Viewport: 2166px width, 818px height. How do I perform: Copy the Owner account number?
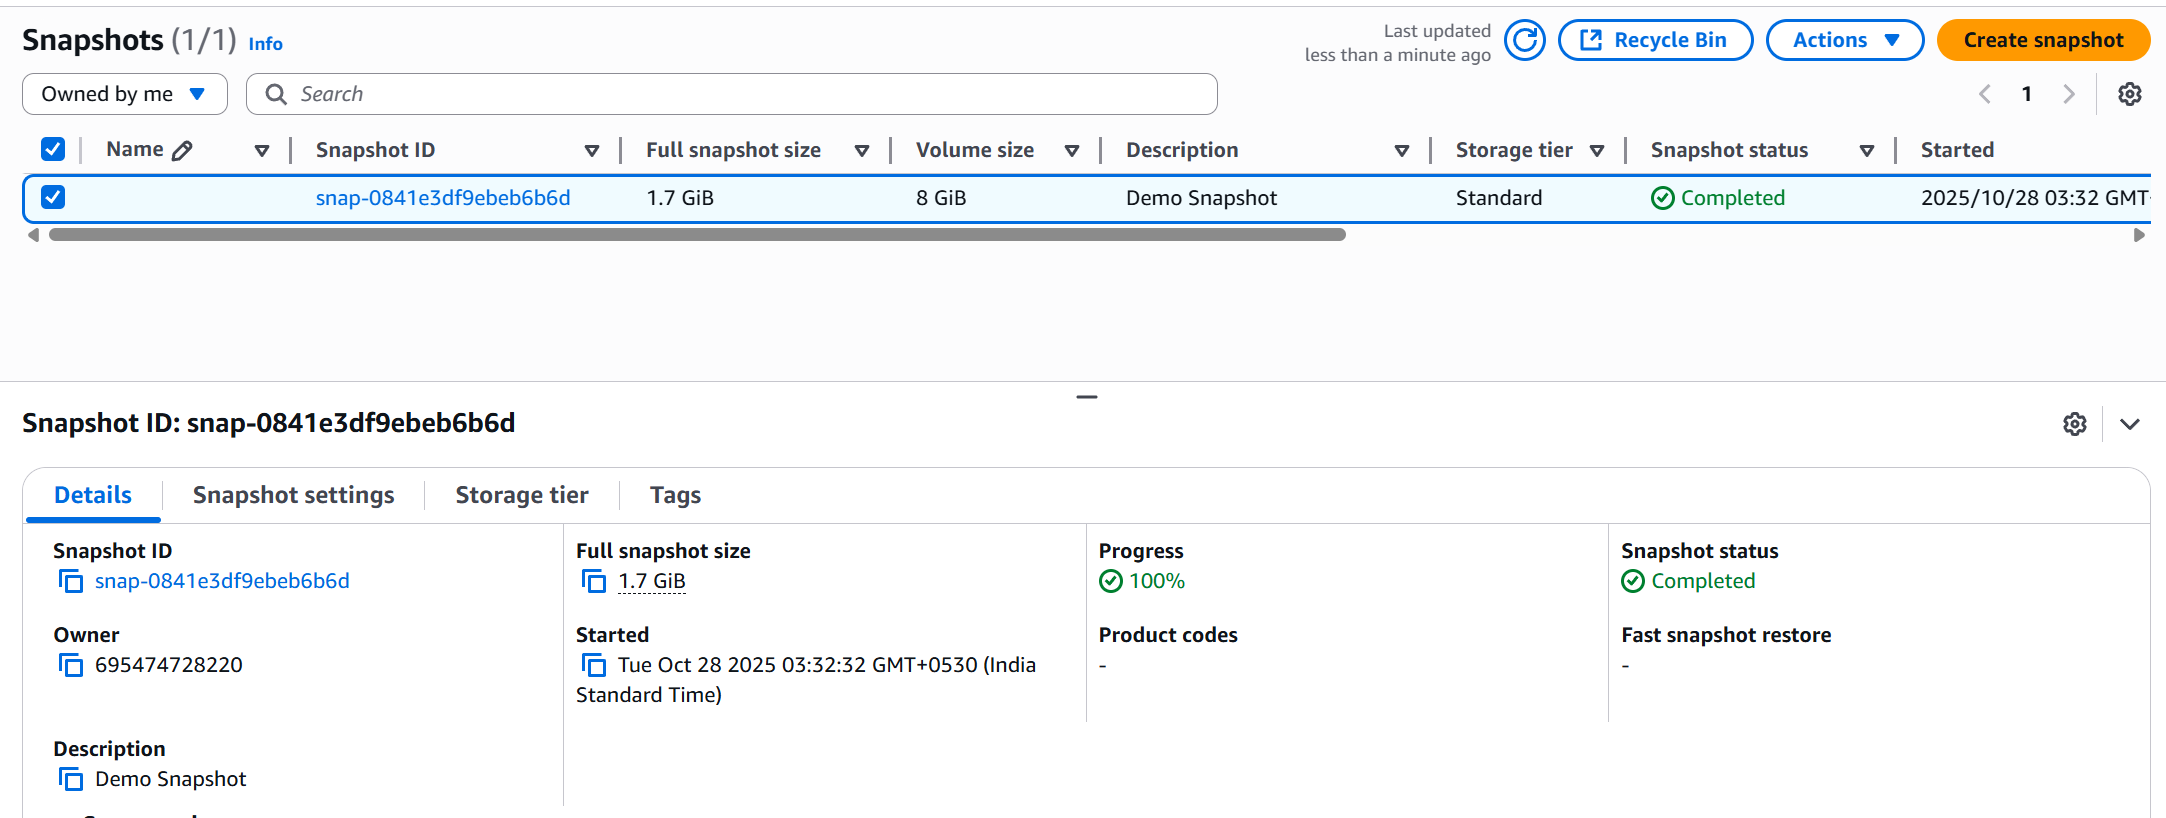tap(71, 665)
